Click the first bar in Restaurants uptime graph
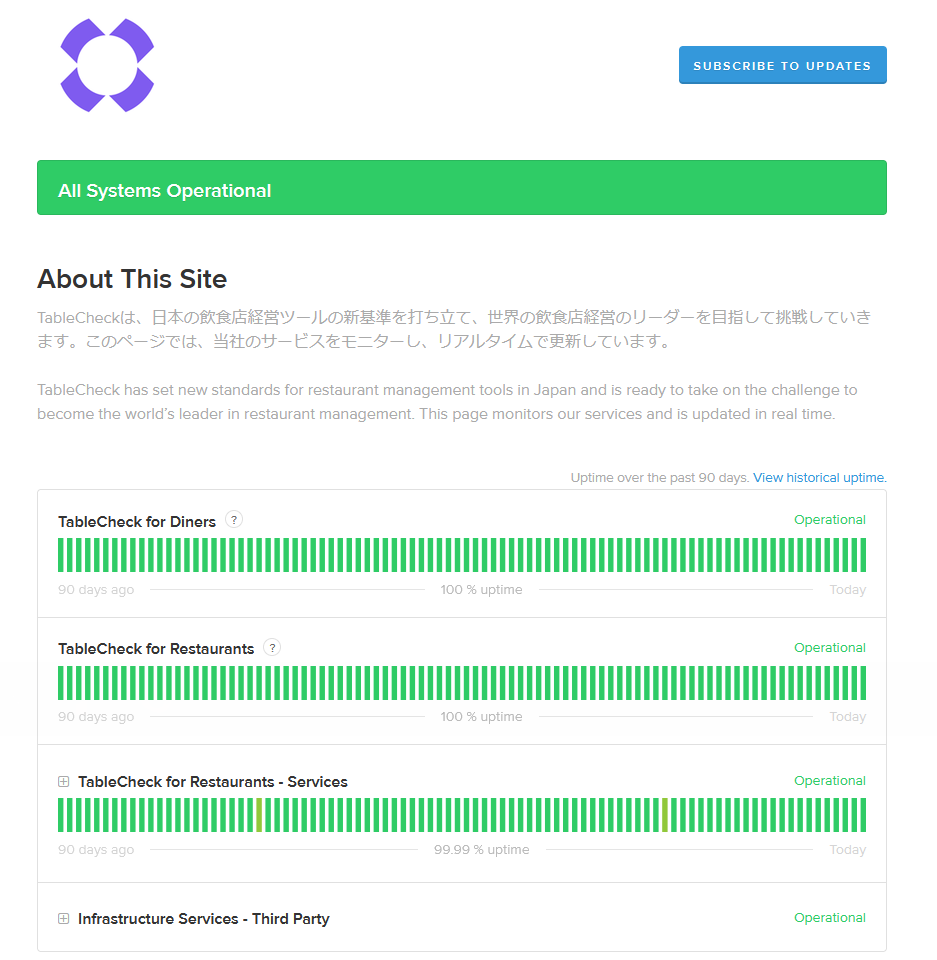The width and height of the screenshot is (937, 960). click(x=61, y=683)
